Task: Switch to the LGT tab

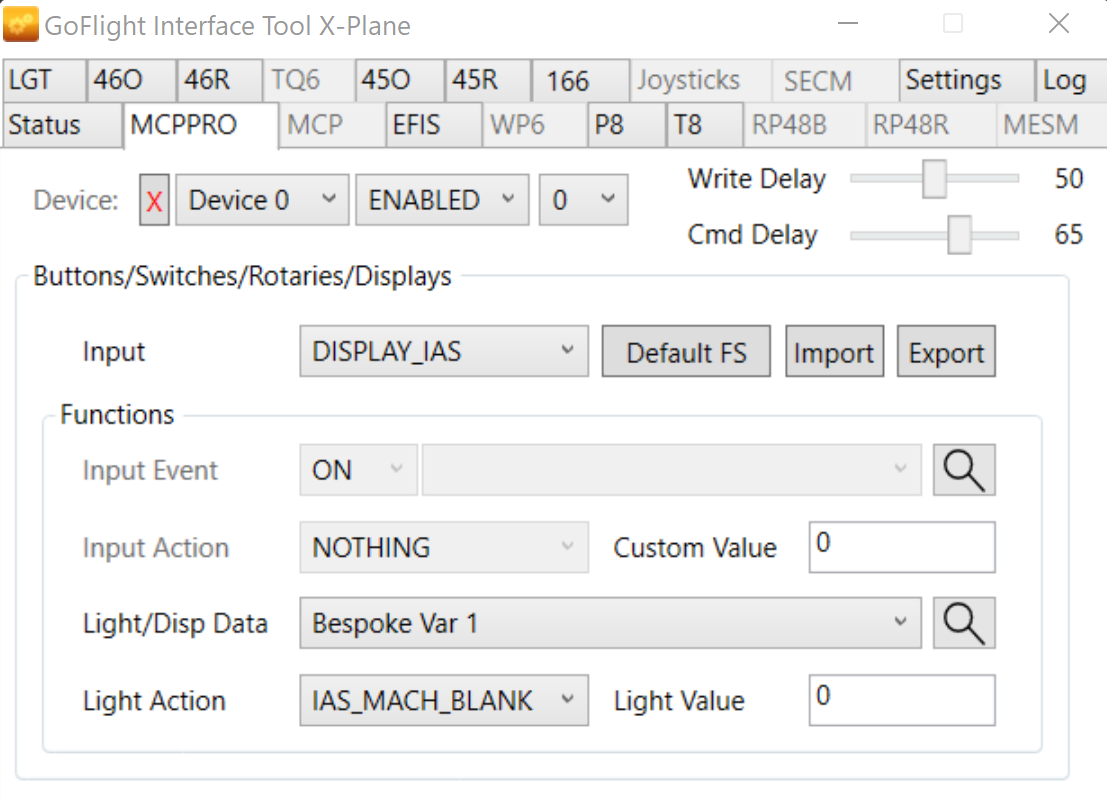Action: (44, 80)
